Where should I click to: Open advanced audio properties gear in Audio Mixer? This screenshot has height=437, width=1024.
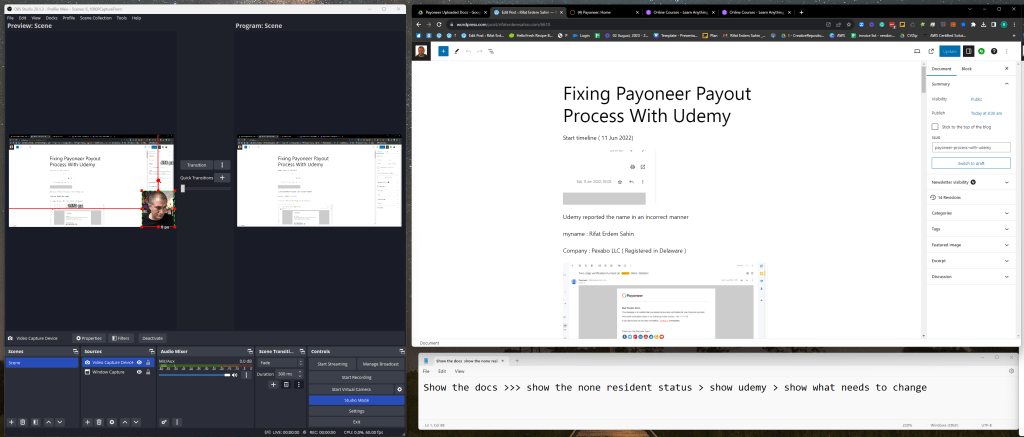pos(164,422)
